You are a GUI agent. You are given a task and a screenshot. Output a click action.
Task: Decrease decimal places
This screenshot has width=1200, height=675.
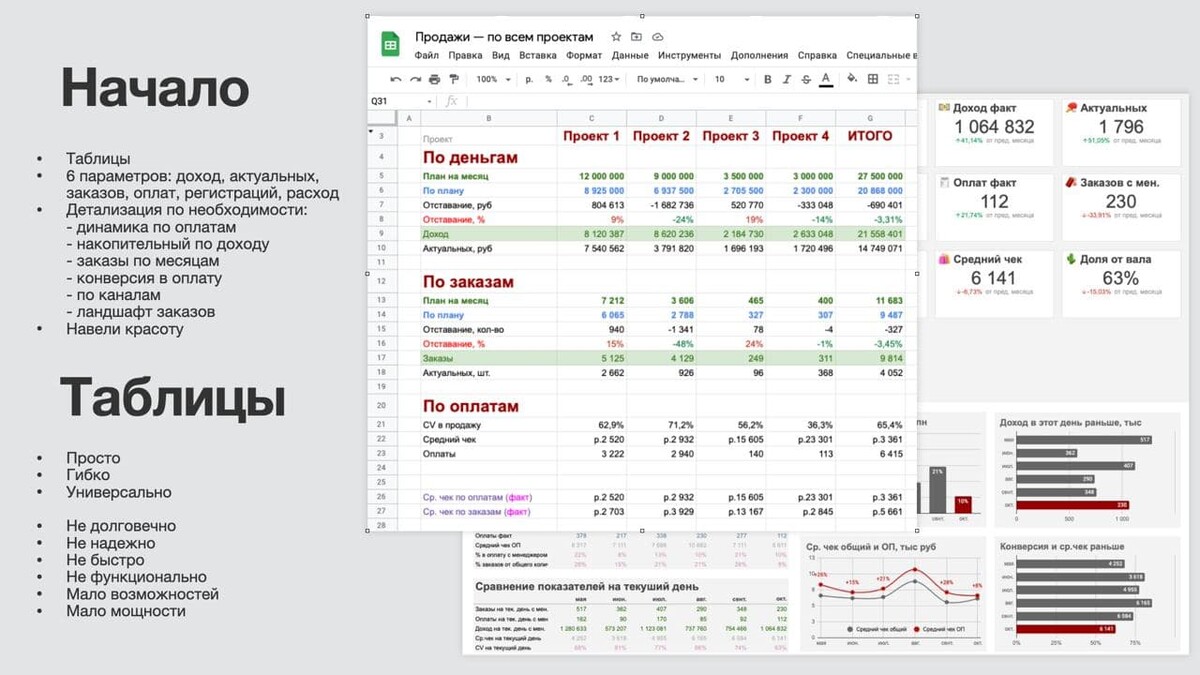pyautogui.click(x=566, y=79)
